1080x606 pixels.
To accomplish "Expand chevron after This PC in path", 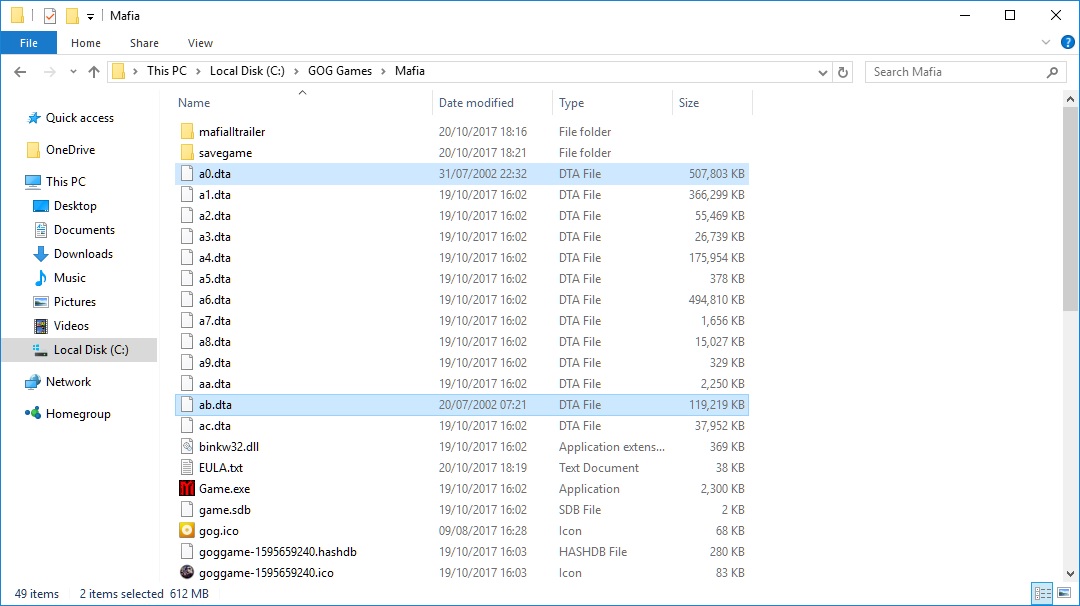I will coord(198,71).
